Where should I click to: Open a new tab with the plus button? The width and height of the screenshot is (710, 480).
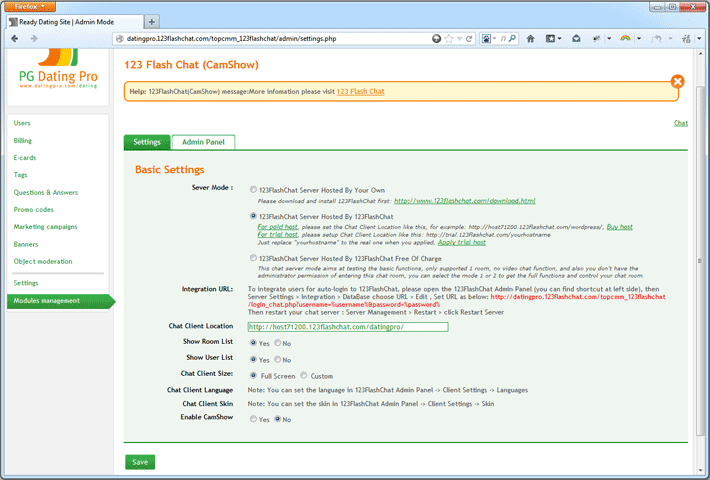point(152,21)
